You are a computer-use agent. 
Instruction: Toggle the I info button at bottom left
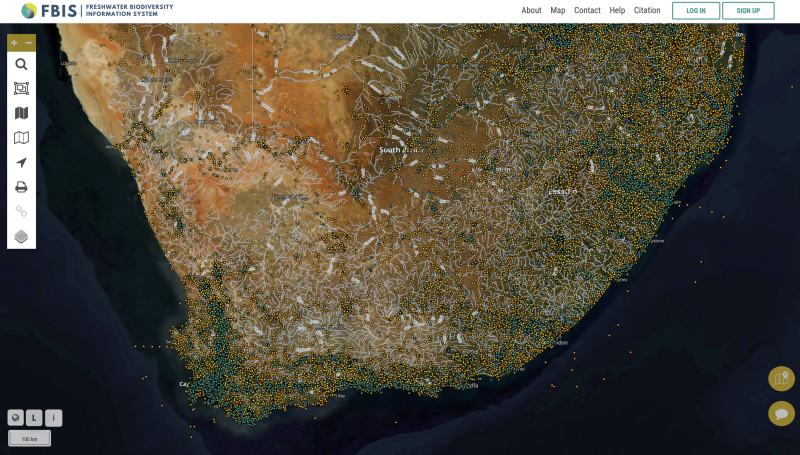click(x=53, y=418)
